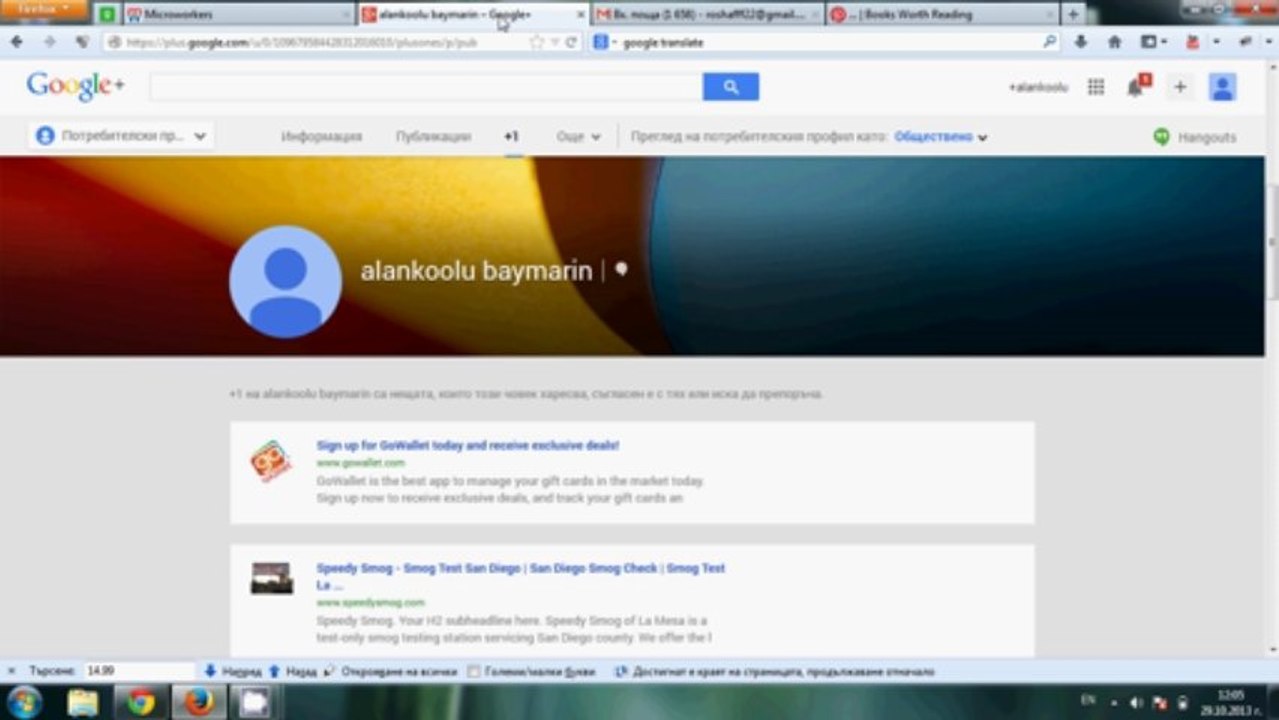Open the downloads arrow icon
1279x720 pixels.
(x=1081, y=42)
